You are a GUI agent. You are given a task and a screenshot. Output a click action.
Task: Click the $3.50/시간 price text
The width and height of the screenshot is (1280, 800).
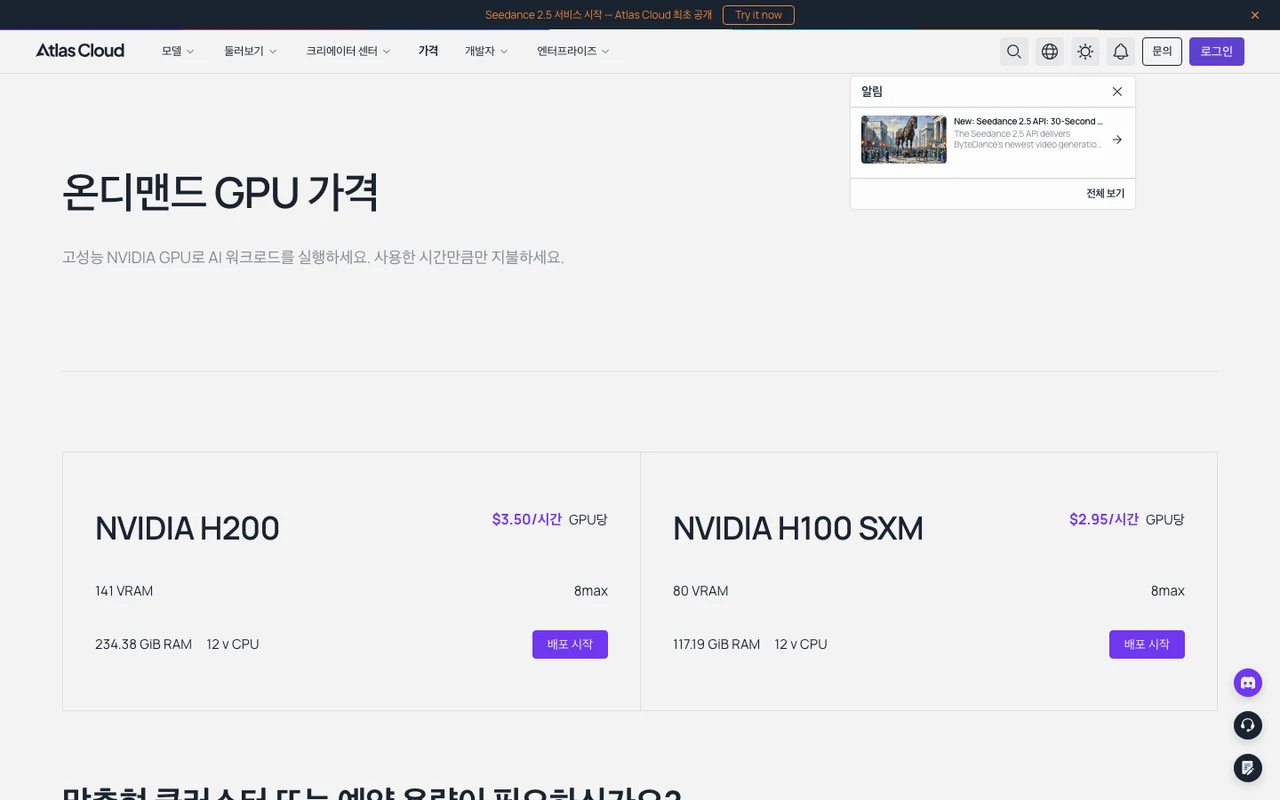pyautogui.click(x=527, y=519)
